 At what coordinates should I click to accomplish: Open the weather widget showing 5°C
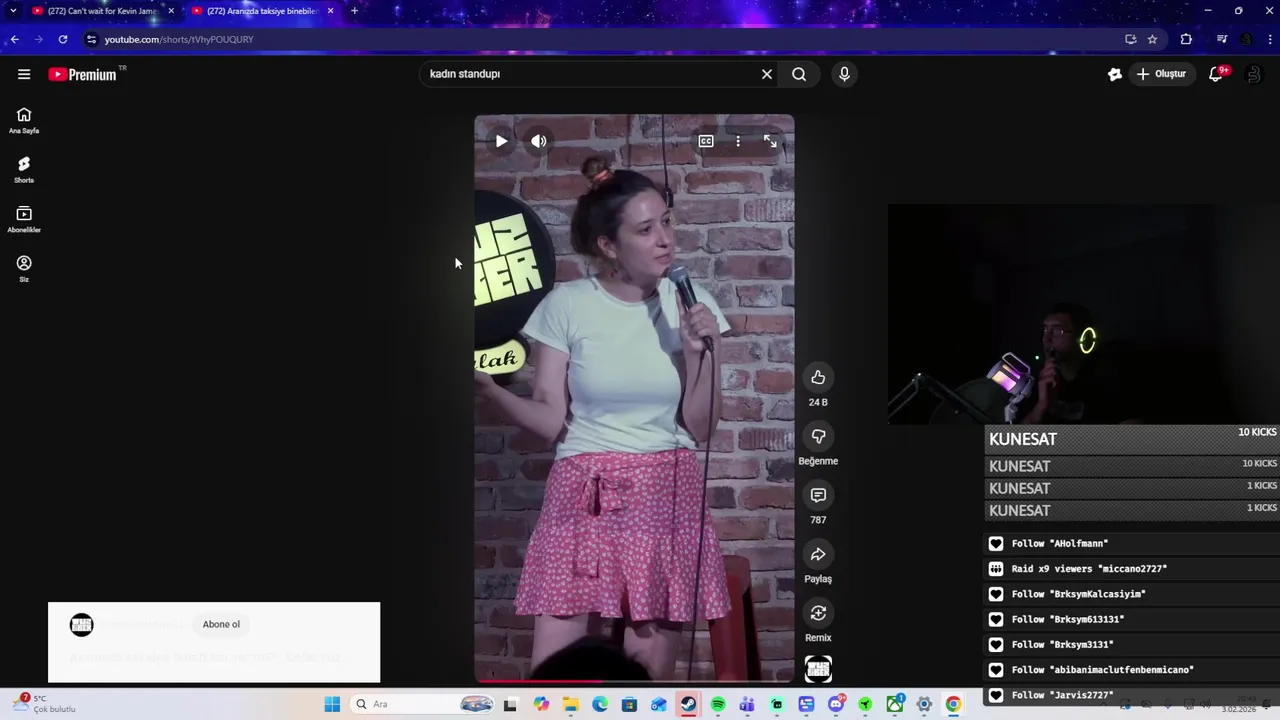(x=45, y=704)
